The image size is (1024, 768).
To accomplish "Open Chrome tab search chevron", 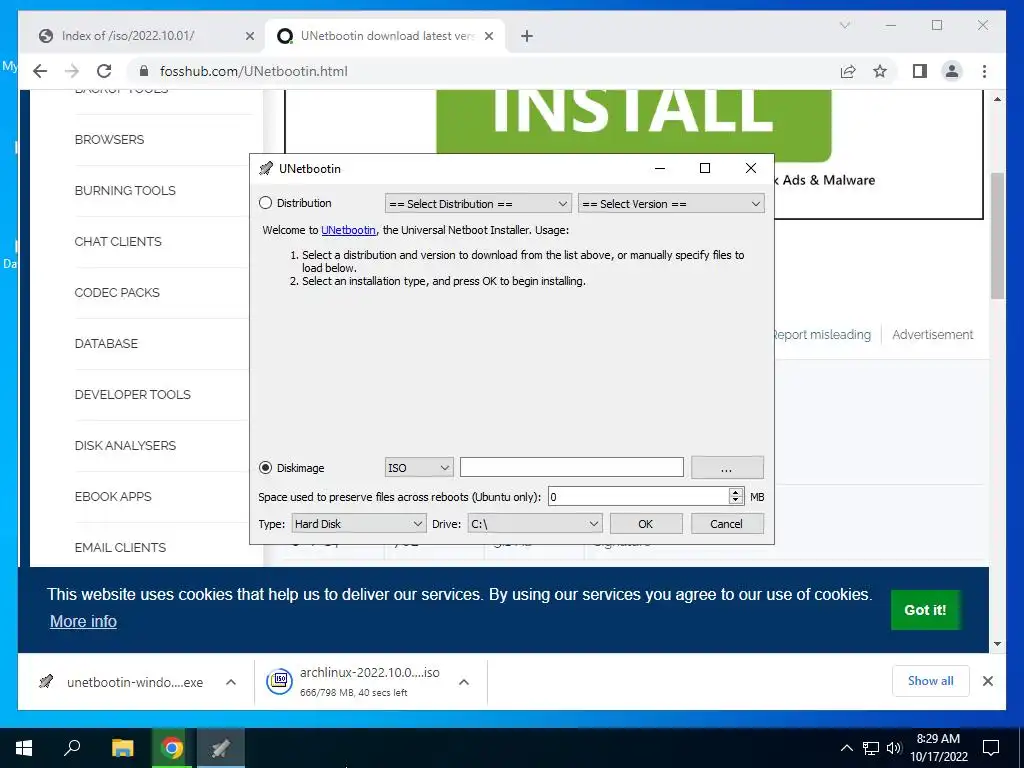I will click(x=844, y=25).
